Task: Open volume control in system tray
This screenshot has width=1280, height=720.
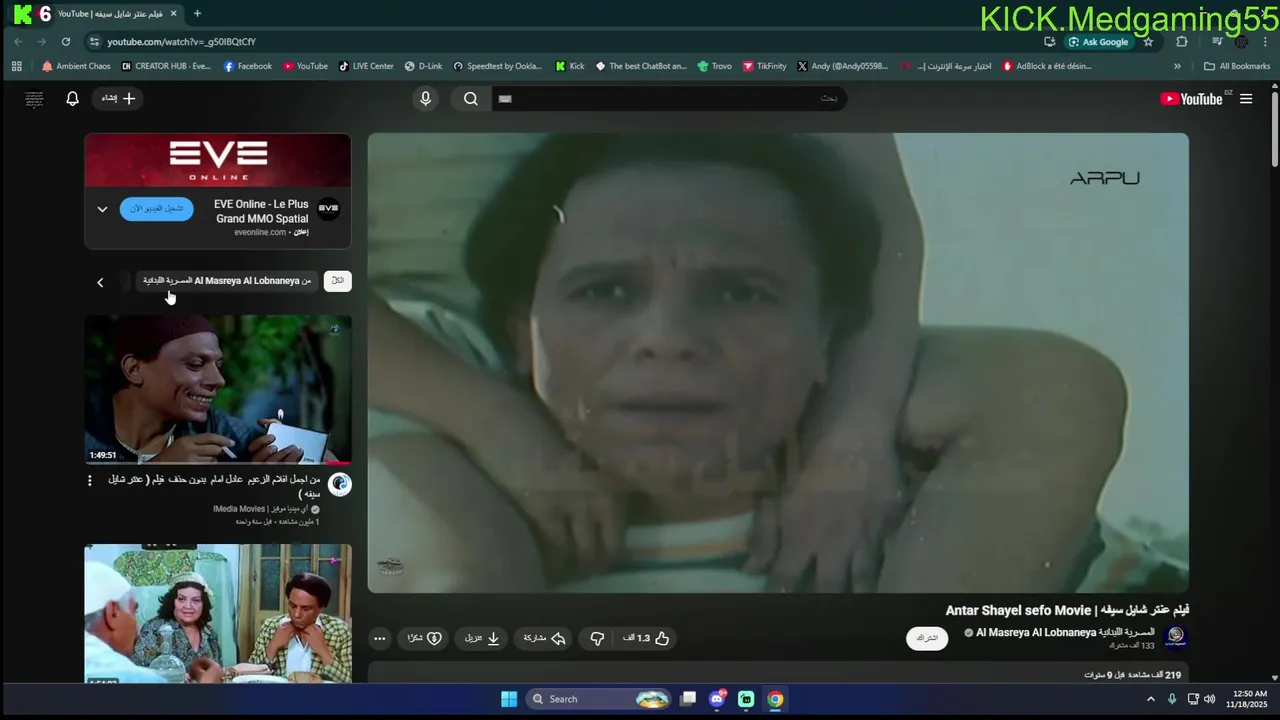Action: point(1209,699)
